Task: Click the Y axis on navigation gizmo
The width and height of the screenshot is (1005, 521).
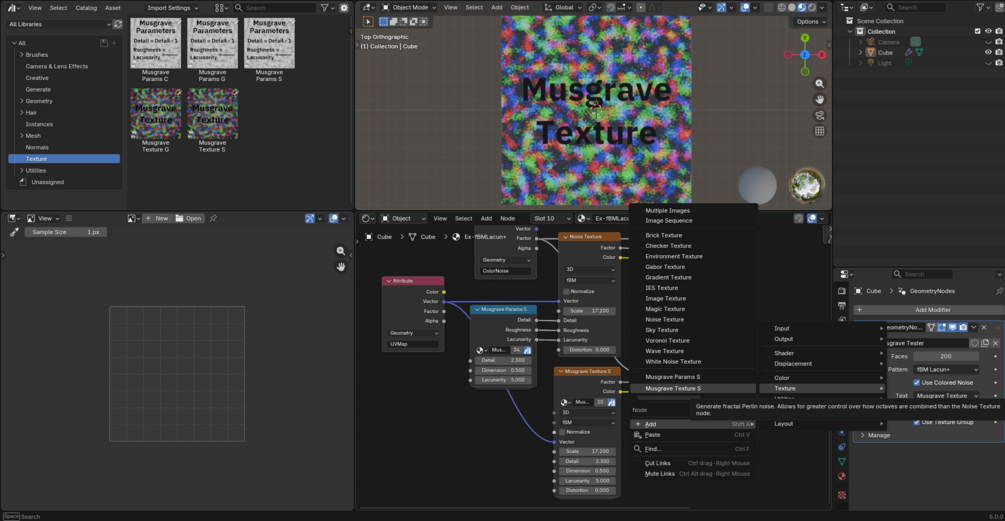Action: (805, 38)
